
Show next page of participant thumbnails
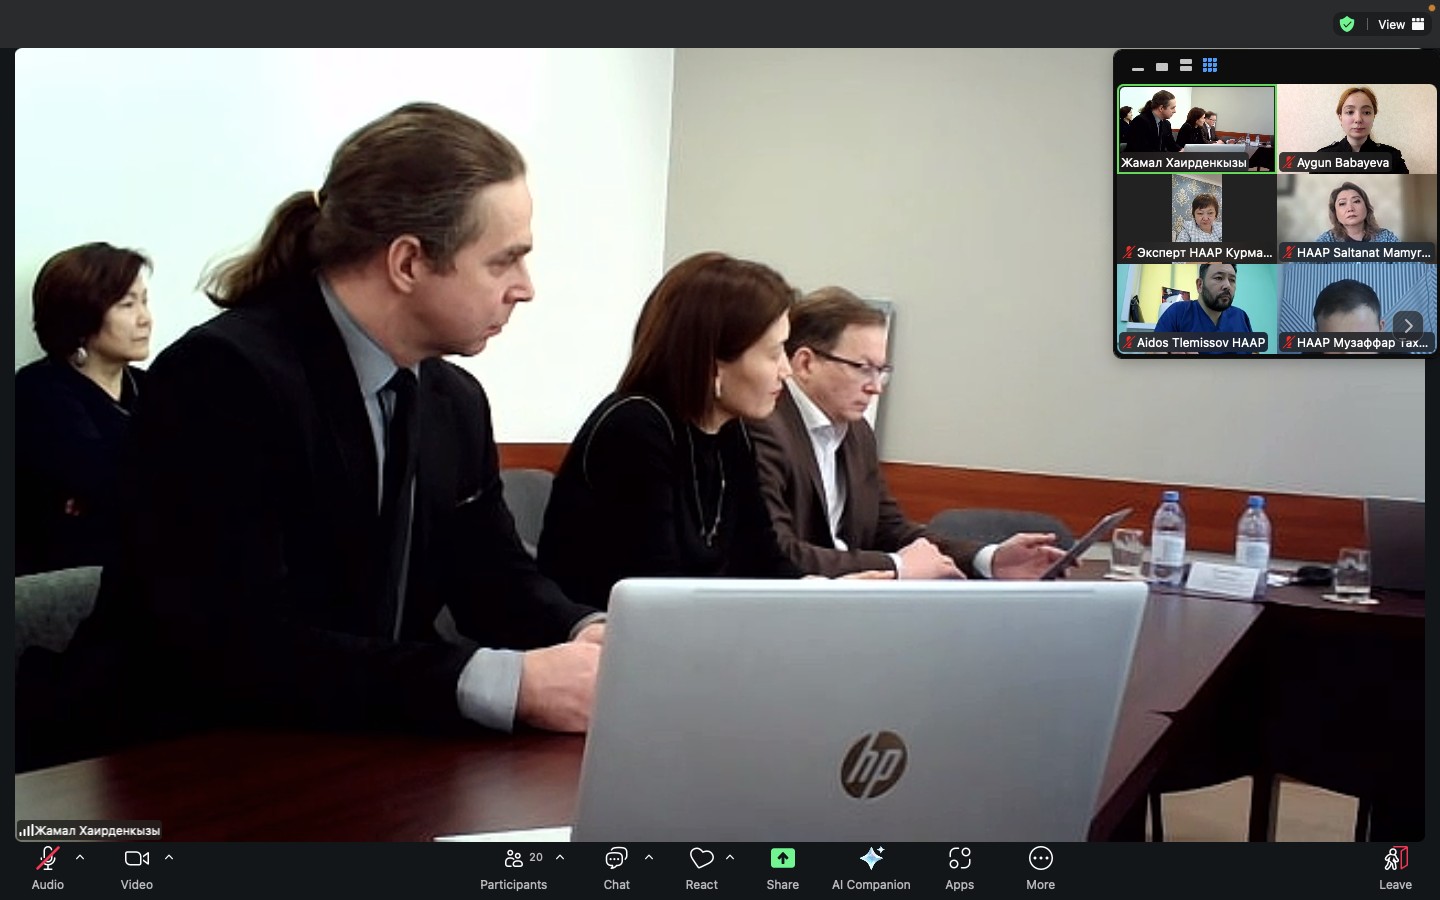click(x=1408, y=325)
